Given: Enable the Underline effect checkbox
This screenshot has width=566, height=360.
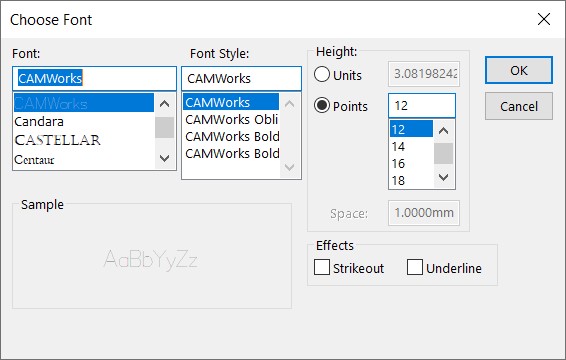Looking at the screenshot, I should (x=414, y=268).
